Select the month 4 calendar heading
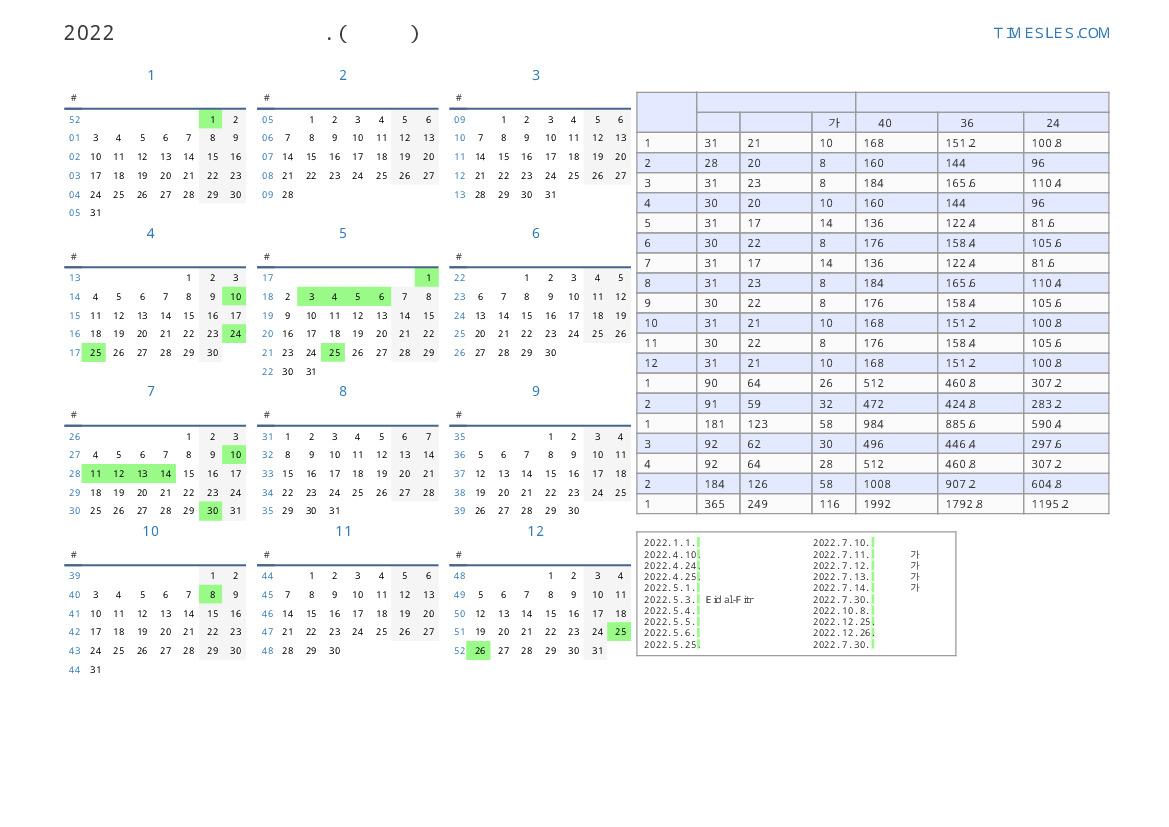Image resolution: width=1169 pixels, height=827 pixels. (x=151, y=233)
